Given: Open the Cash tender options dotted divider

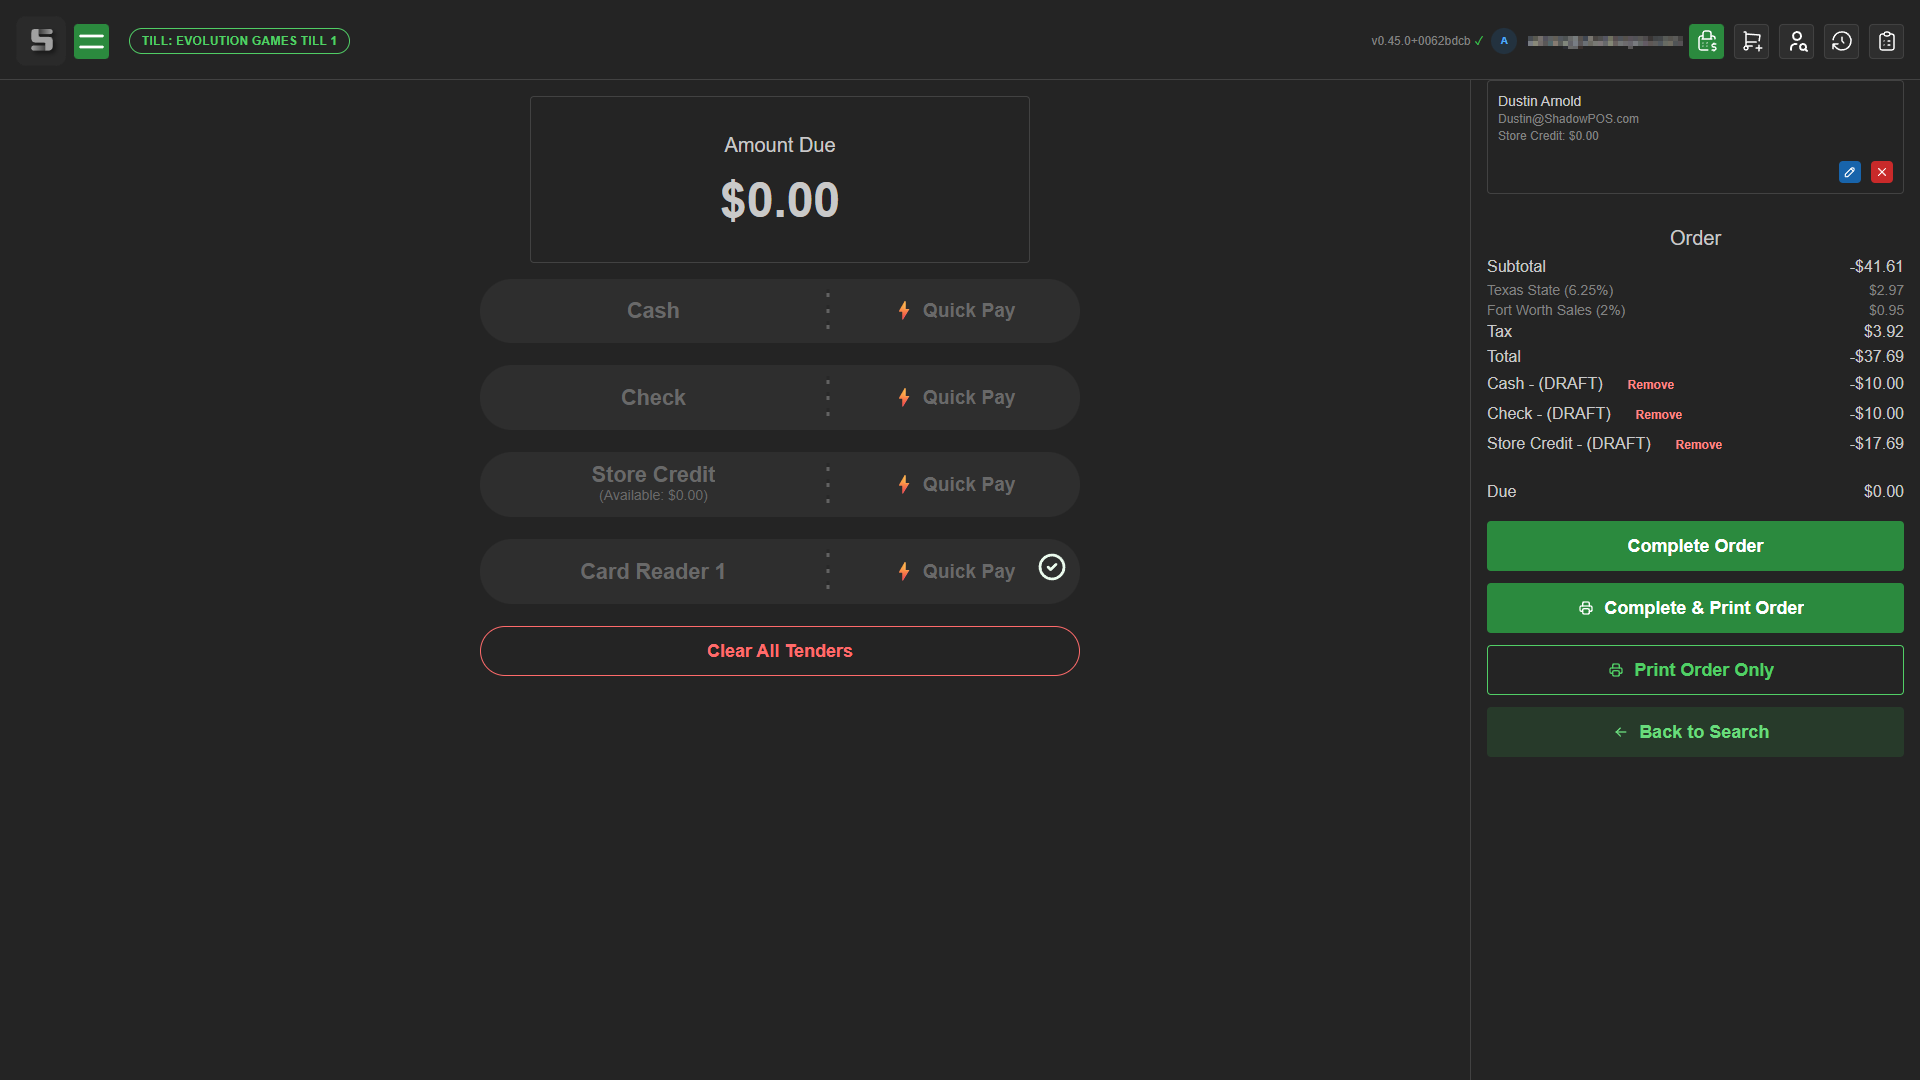Looking at the screenshot, I should tap(827, 310).
